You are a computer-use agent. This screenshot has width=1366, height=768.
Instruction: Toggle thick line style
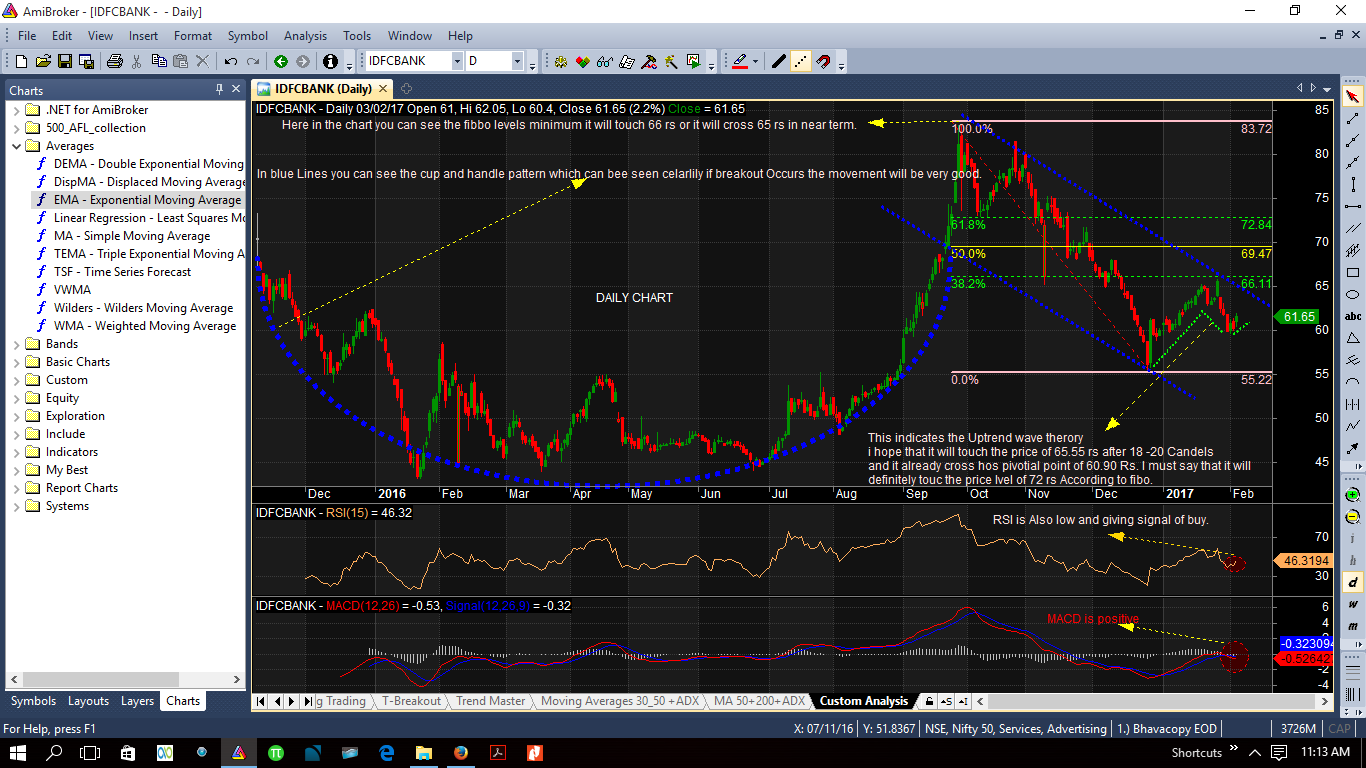(779, 61)
